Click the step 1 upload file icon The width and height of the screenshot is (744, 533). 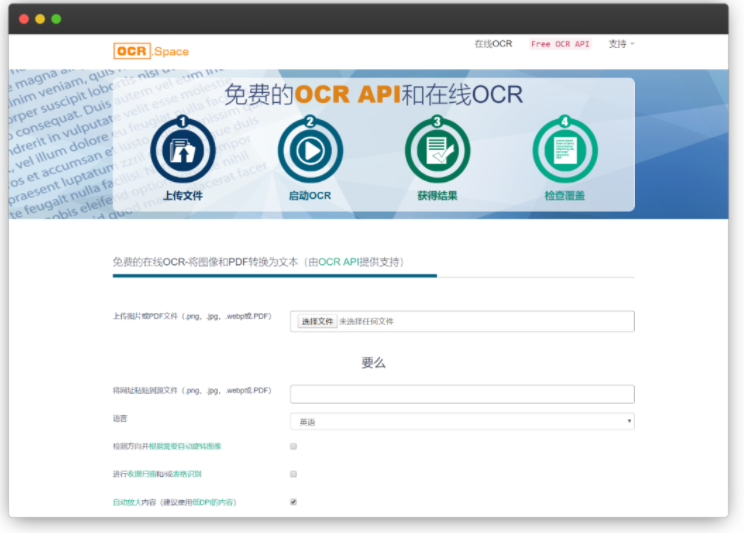coord(183,150)
